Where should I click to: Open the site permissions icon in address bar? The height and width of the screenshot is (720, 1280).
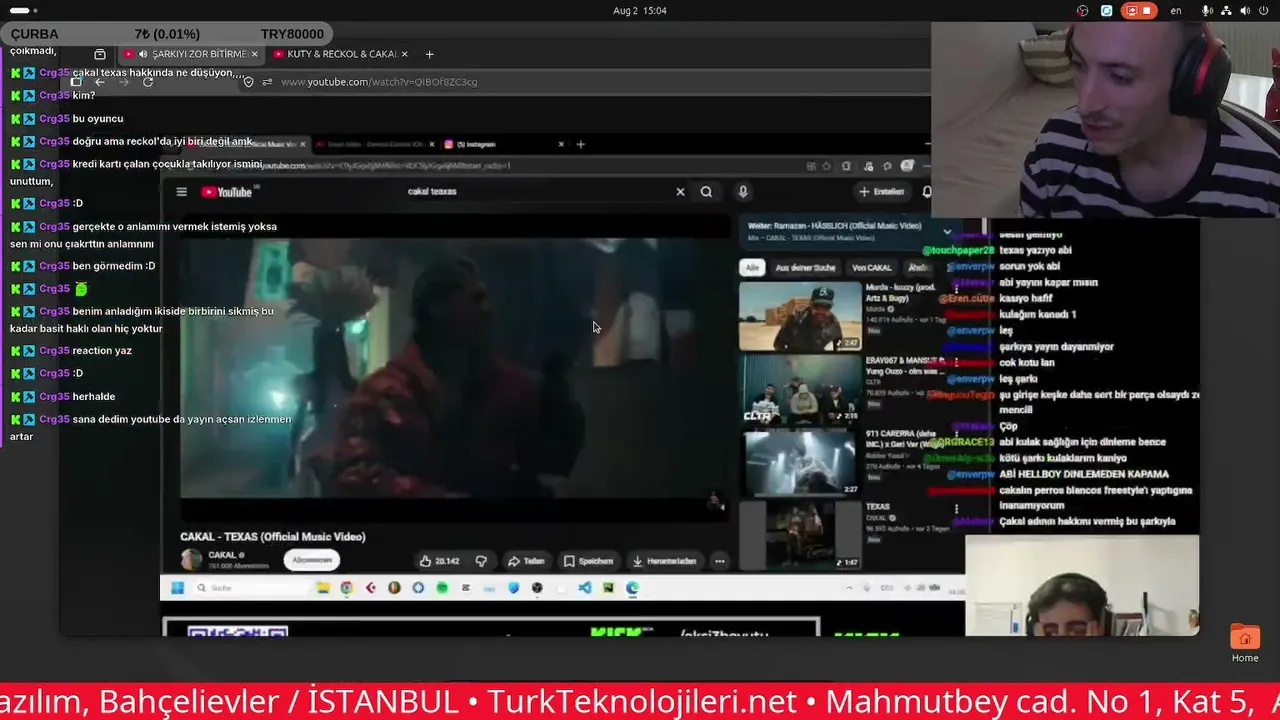click(267, 82)
